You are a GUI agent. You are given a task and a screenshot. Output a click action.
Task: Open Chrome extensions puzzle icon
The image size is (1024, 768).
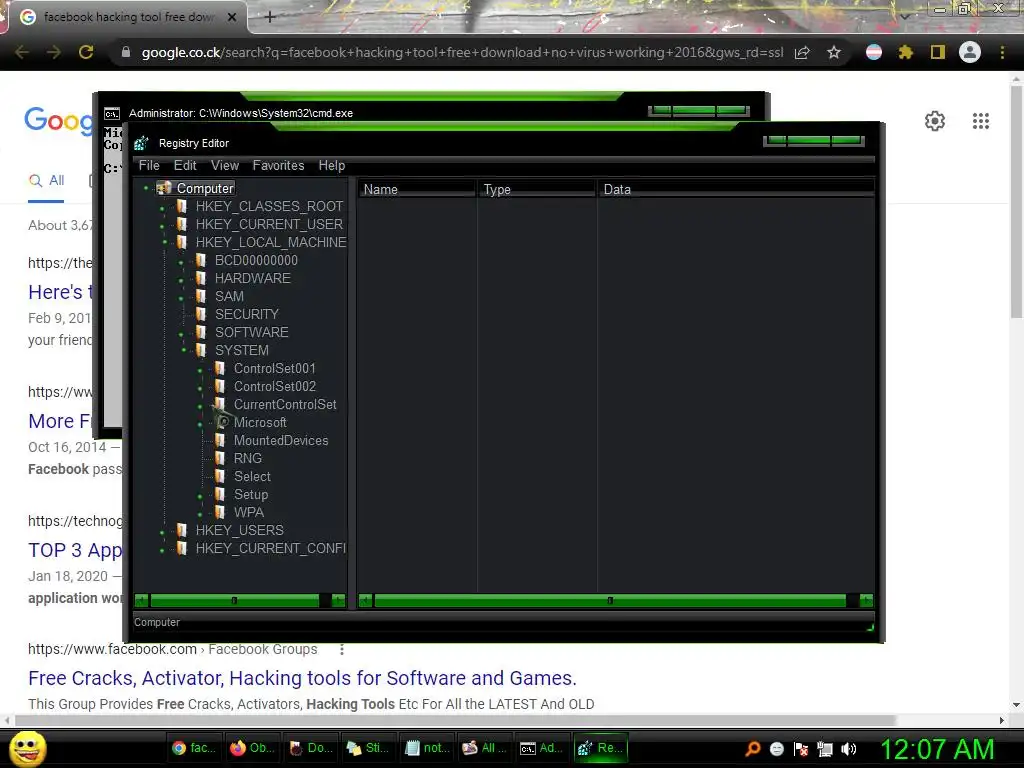point(905,52)
